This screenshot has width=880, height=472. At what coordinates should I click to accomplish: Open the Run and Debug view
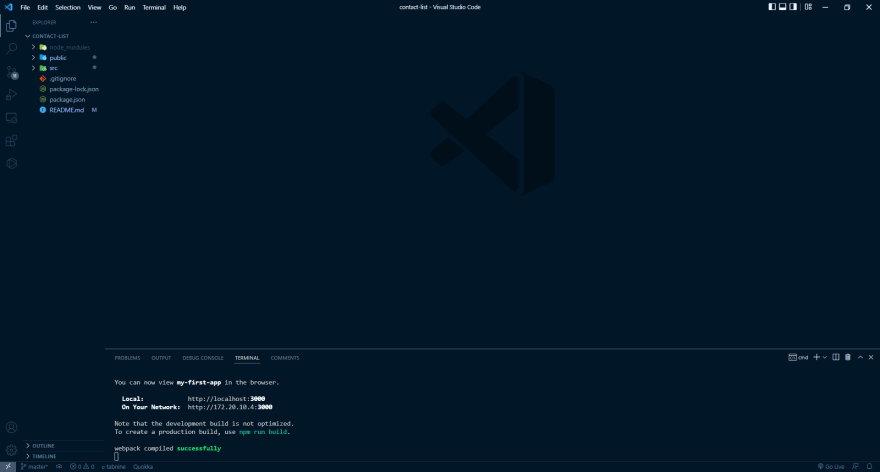tap(11, 95)
